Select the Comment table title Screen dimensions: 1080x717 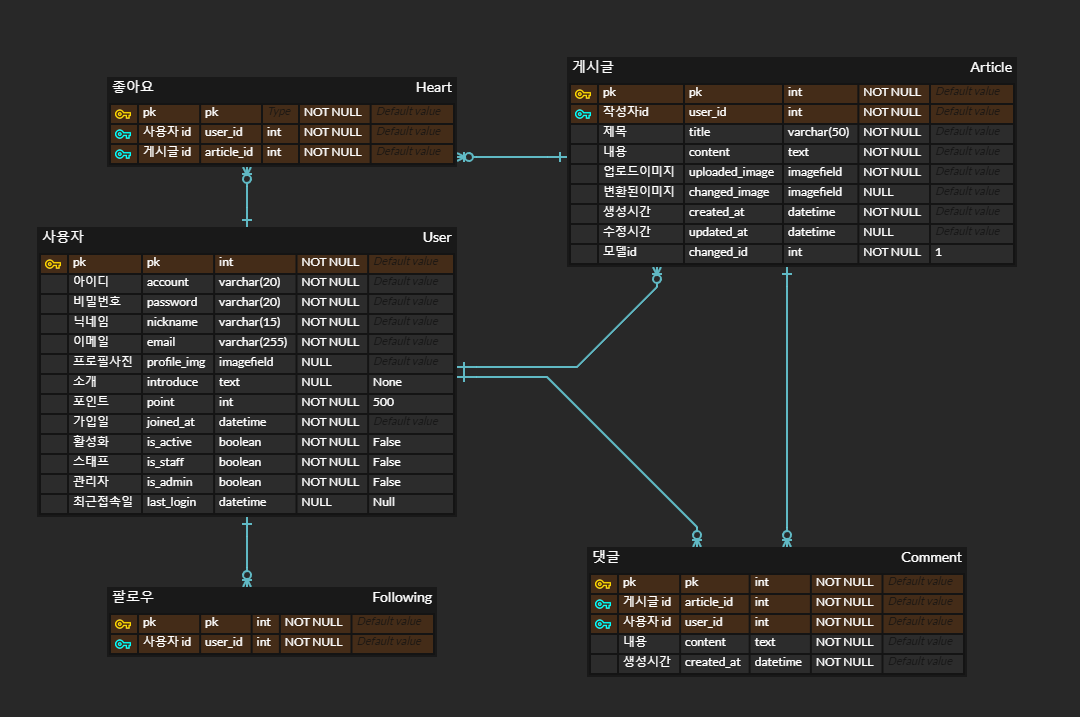pos(931,557)
